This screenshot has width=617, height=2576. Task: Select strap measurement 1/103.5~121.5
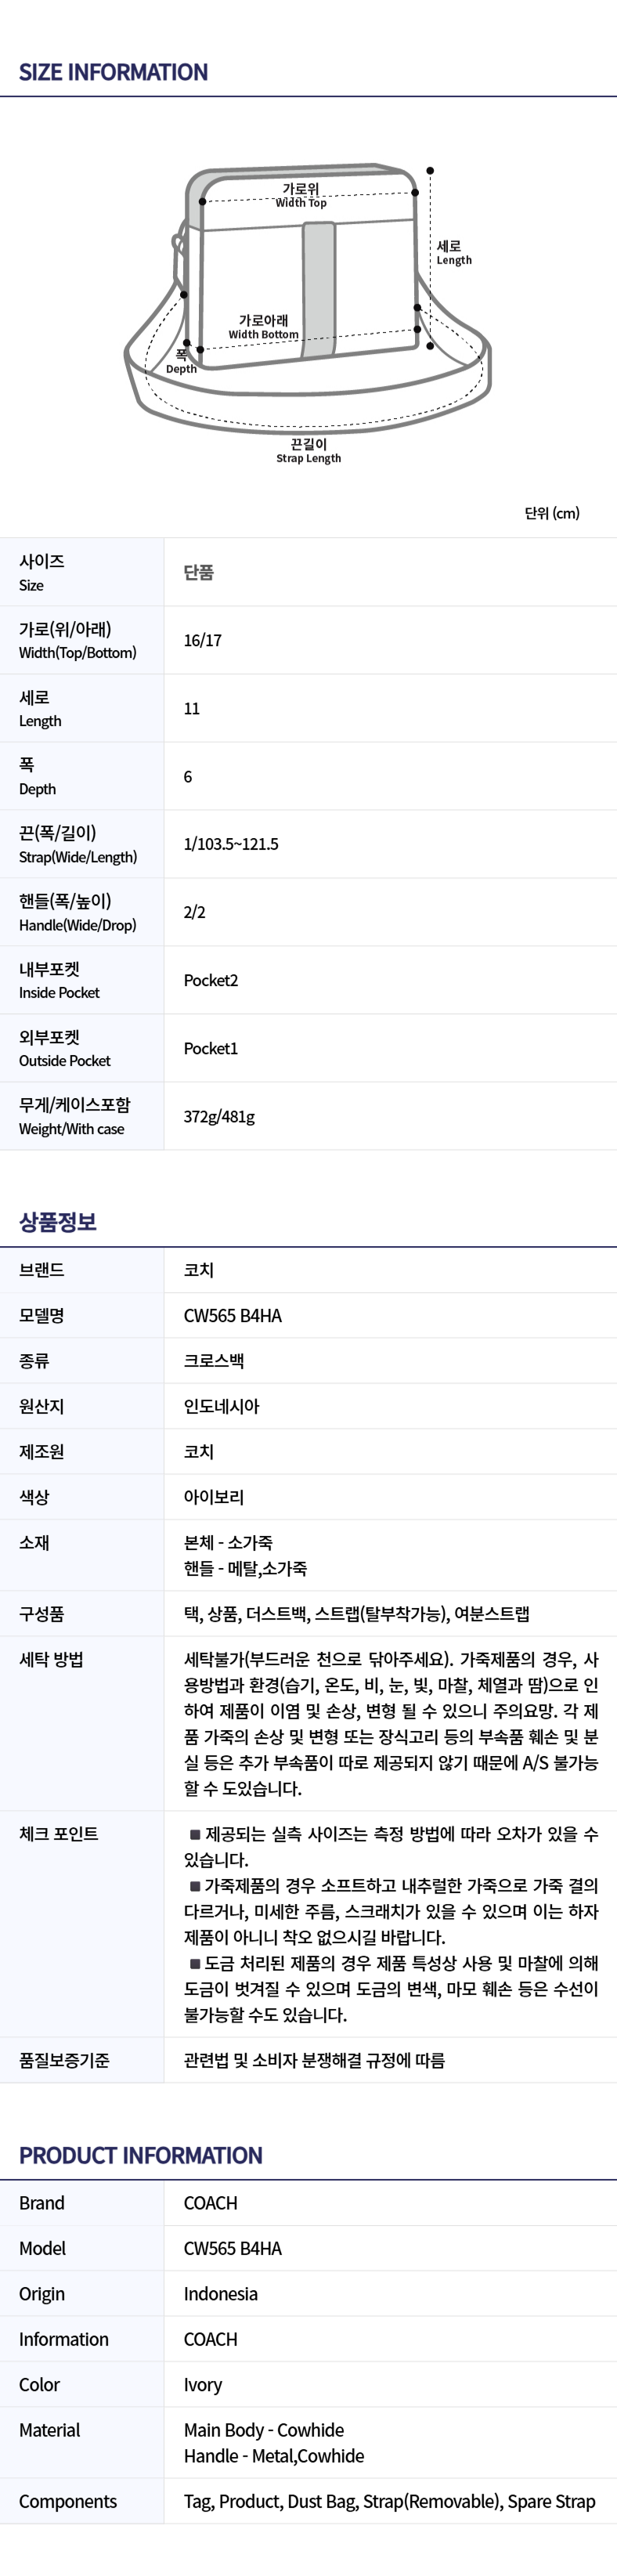tap(231, 844)
